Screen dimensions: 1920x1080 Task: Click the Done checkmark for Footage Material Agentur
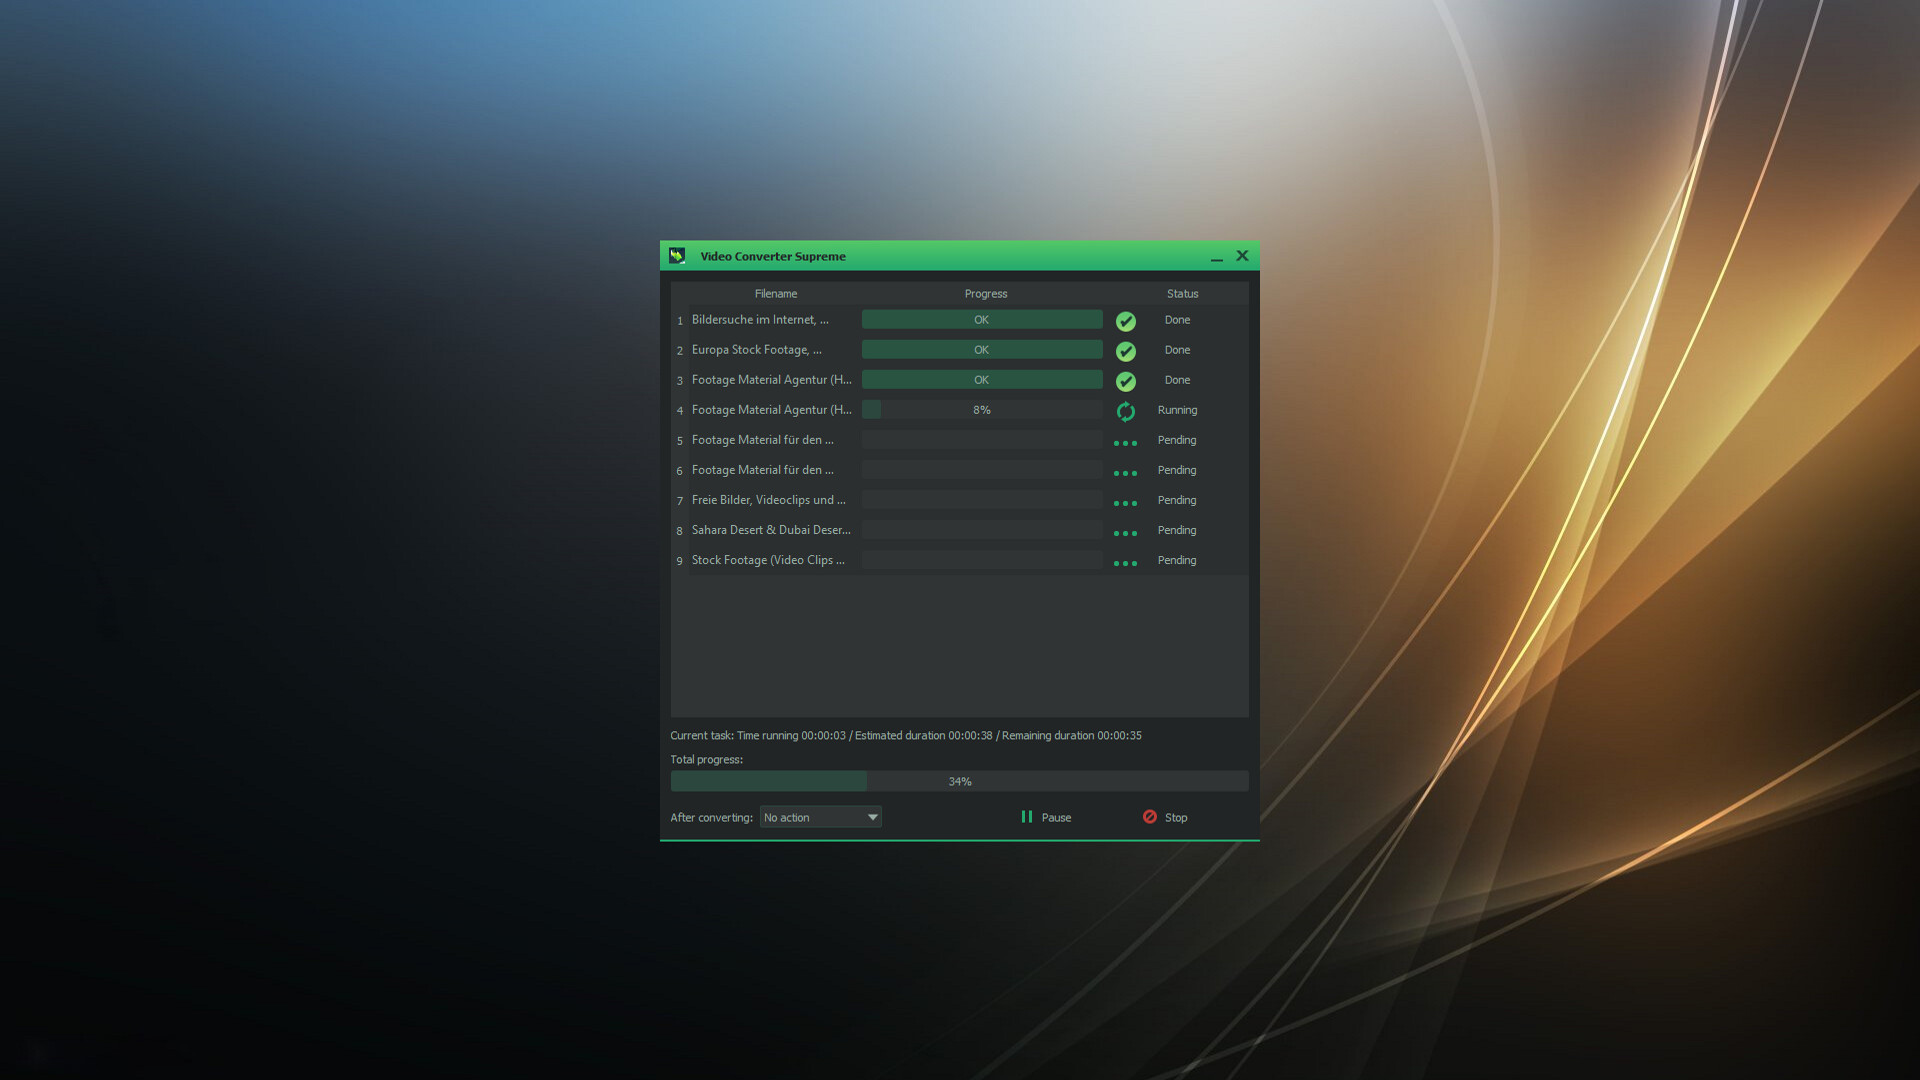(x=1126, y=381)
